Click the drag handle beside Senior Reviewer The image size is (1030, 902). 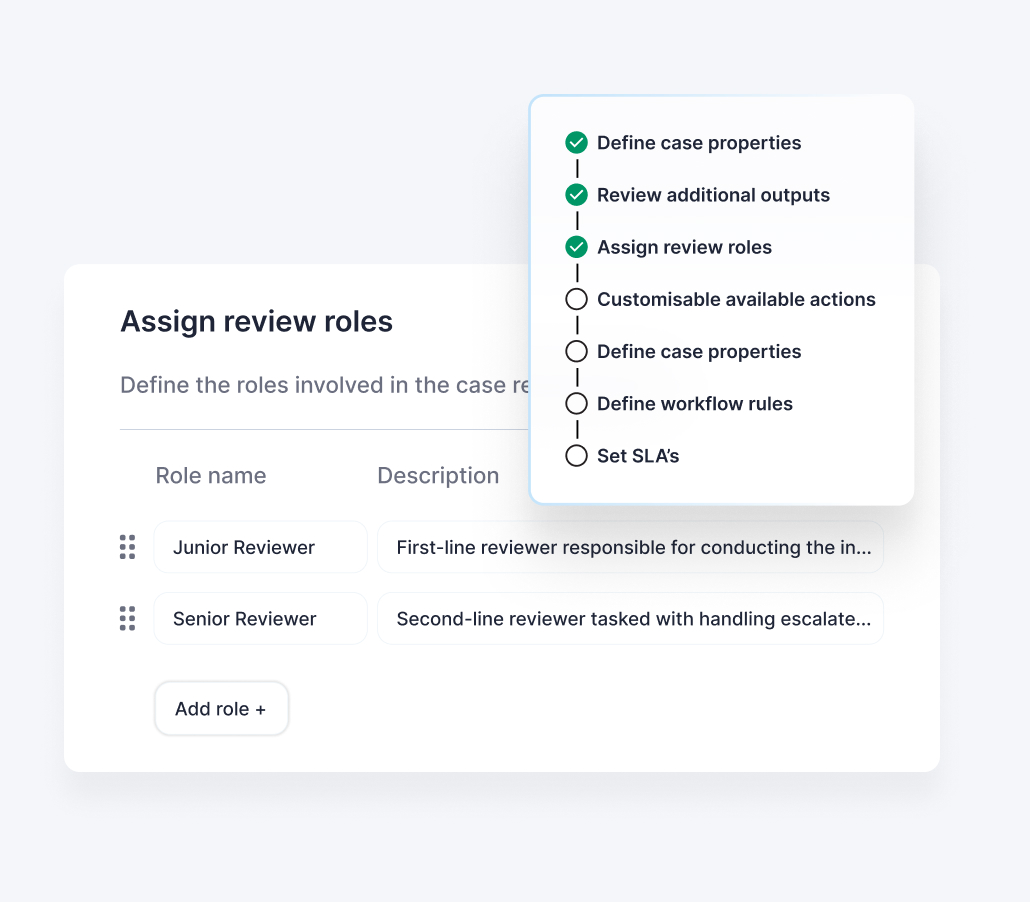coord(127,619)
